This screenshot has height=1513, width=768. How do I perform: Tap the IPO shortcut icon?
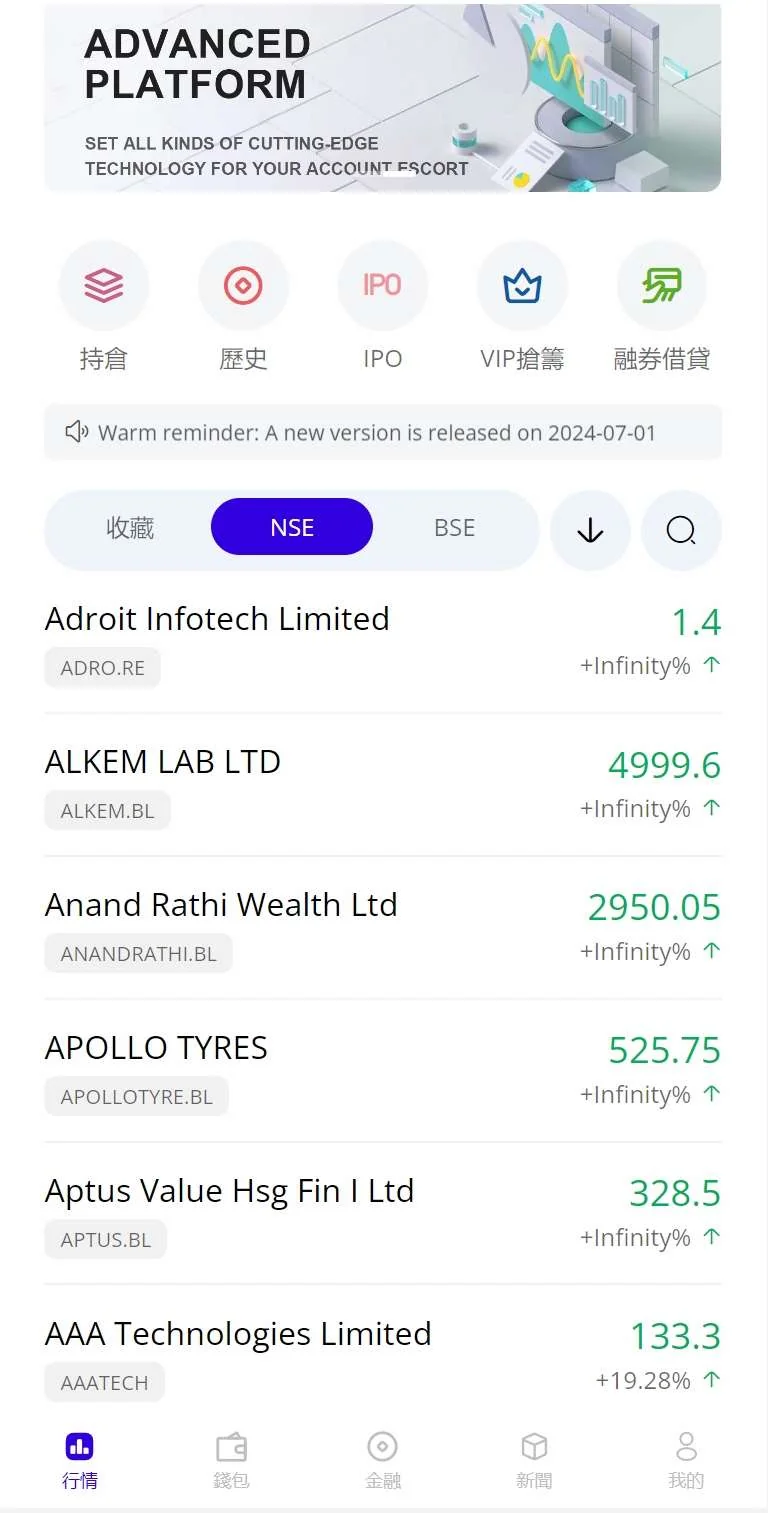382,286
